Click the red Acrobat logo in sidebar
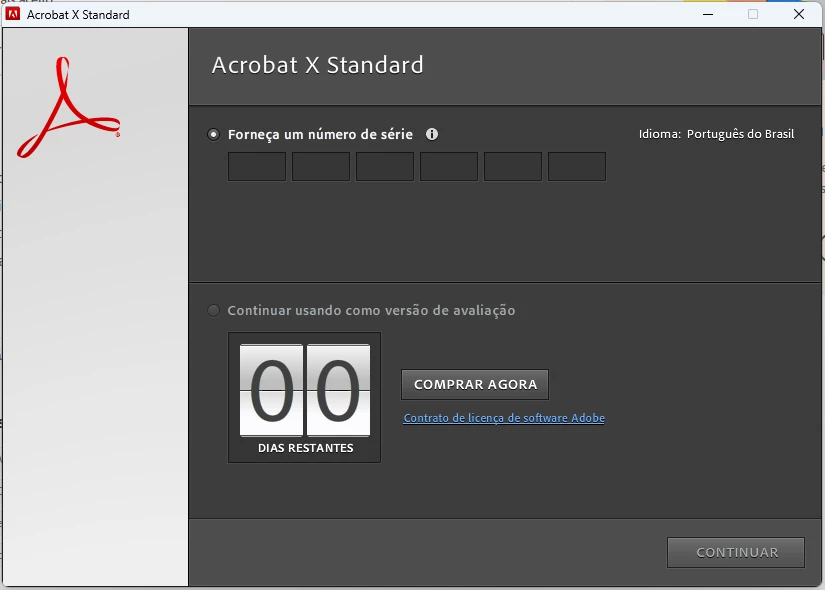This screenshot has width=825, height=590. (x=68, y=107)
